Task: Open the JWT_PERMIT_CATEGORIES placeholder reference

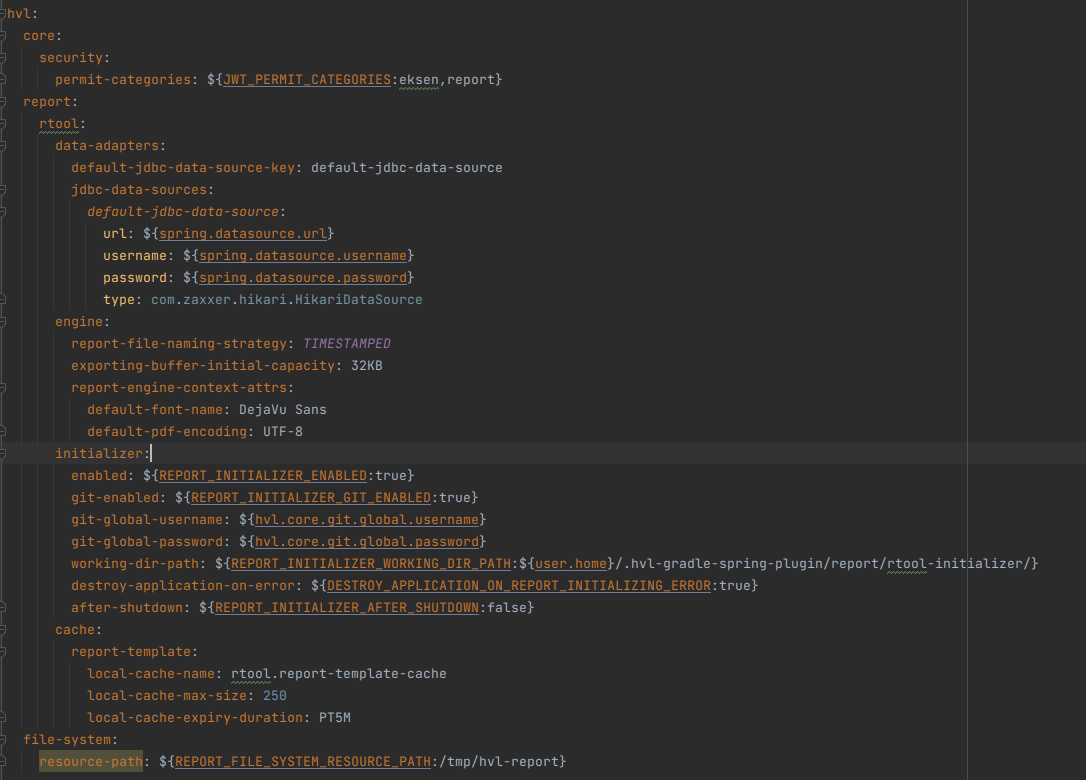Action: [307, 80]
